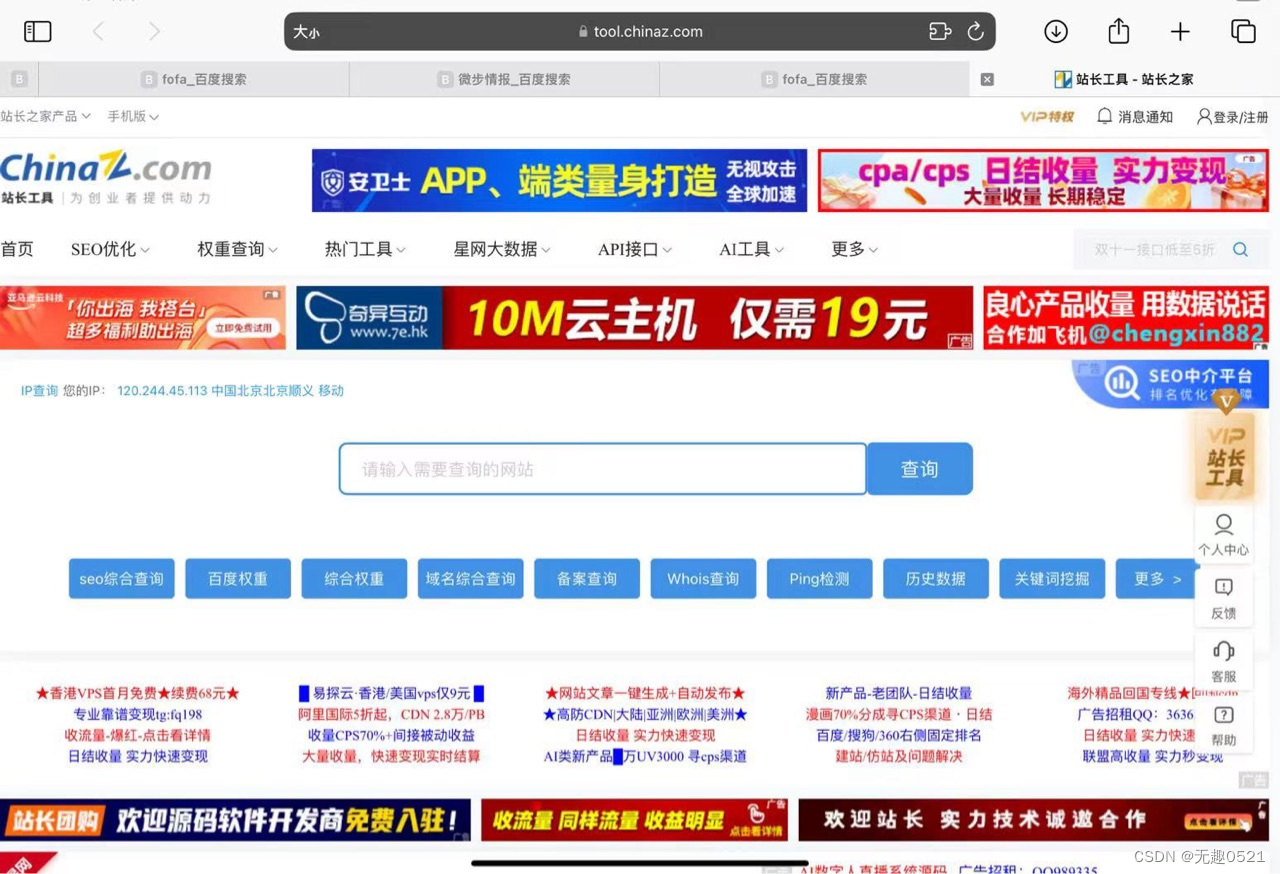The image size is (1280, 874).
Task: Expand 热门工具 menu
Action: coord(365,249)
